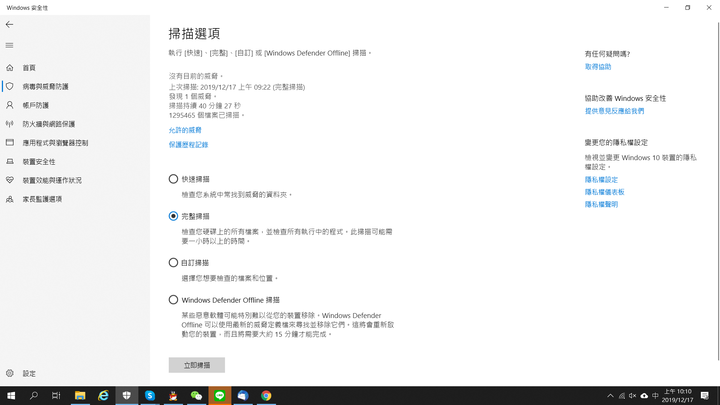
Task: Open the Windows Start menu
Action: 11,396
